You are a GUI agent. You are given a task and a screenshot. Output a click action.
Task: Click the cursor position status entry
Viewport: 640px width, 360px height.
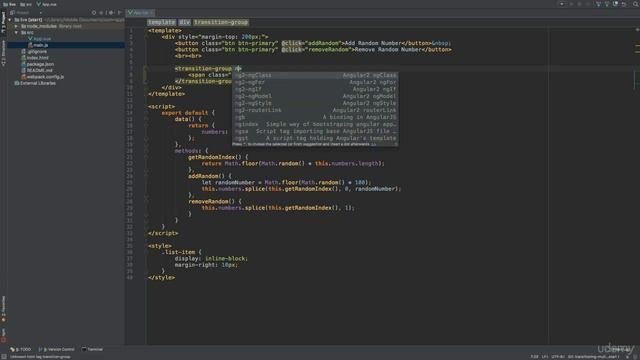tap(534, 357)
